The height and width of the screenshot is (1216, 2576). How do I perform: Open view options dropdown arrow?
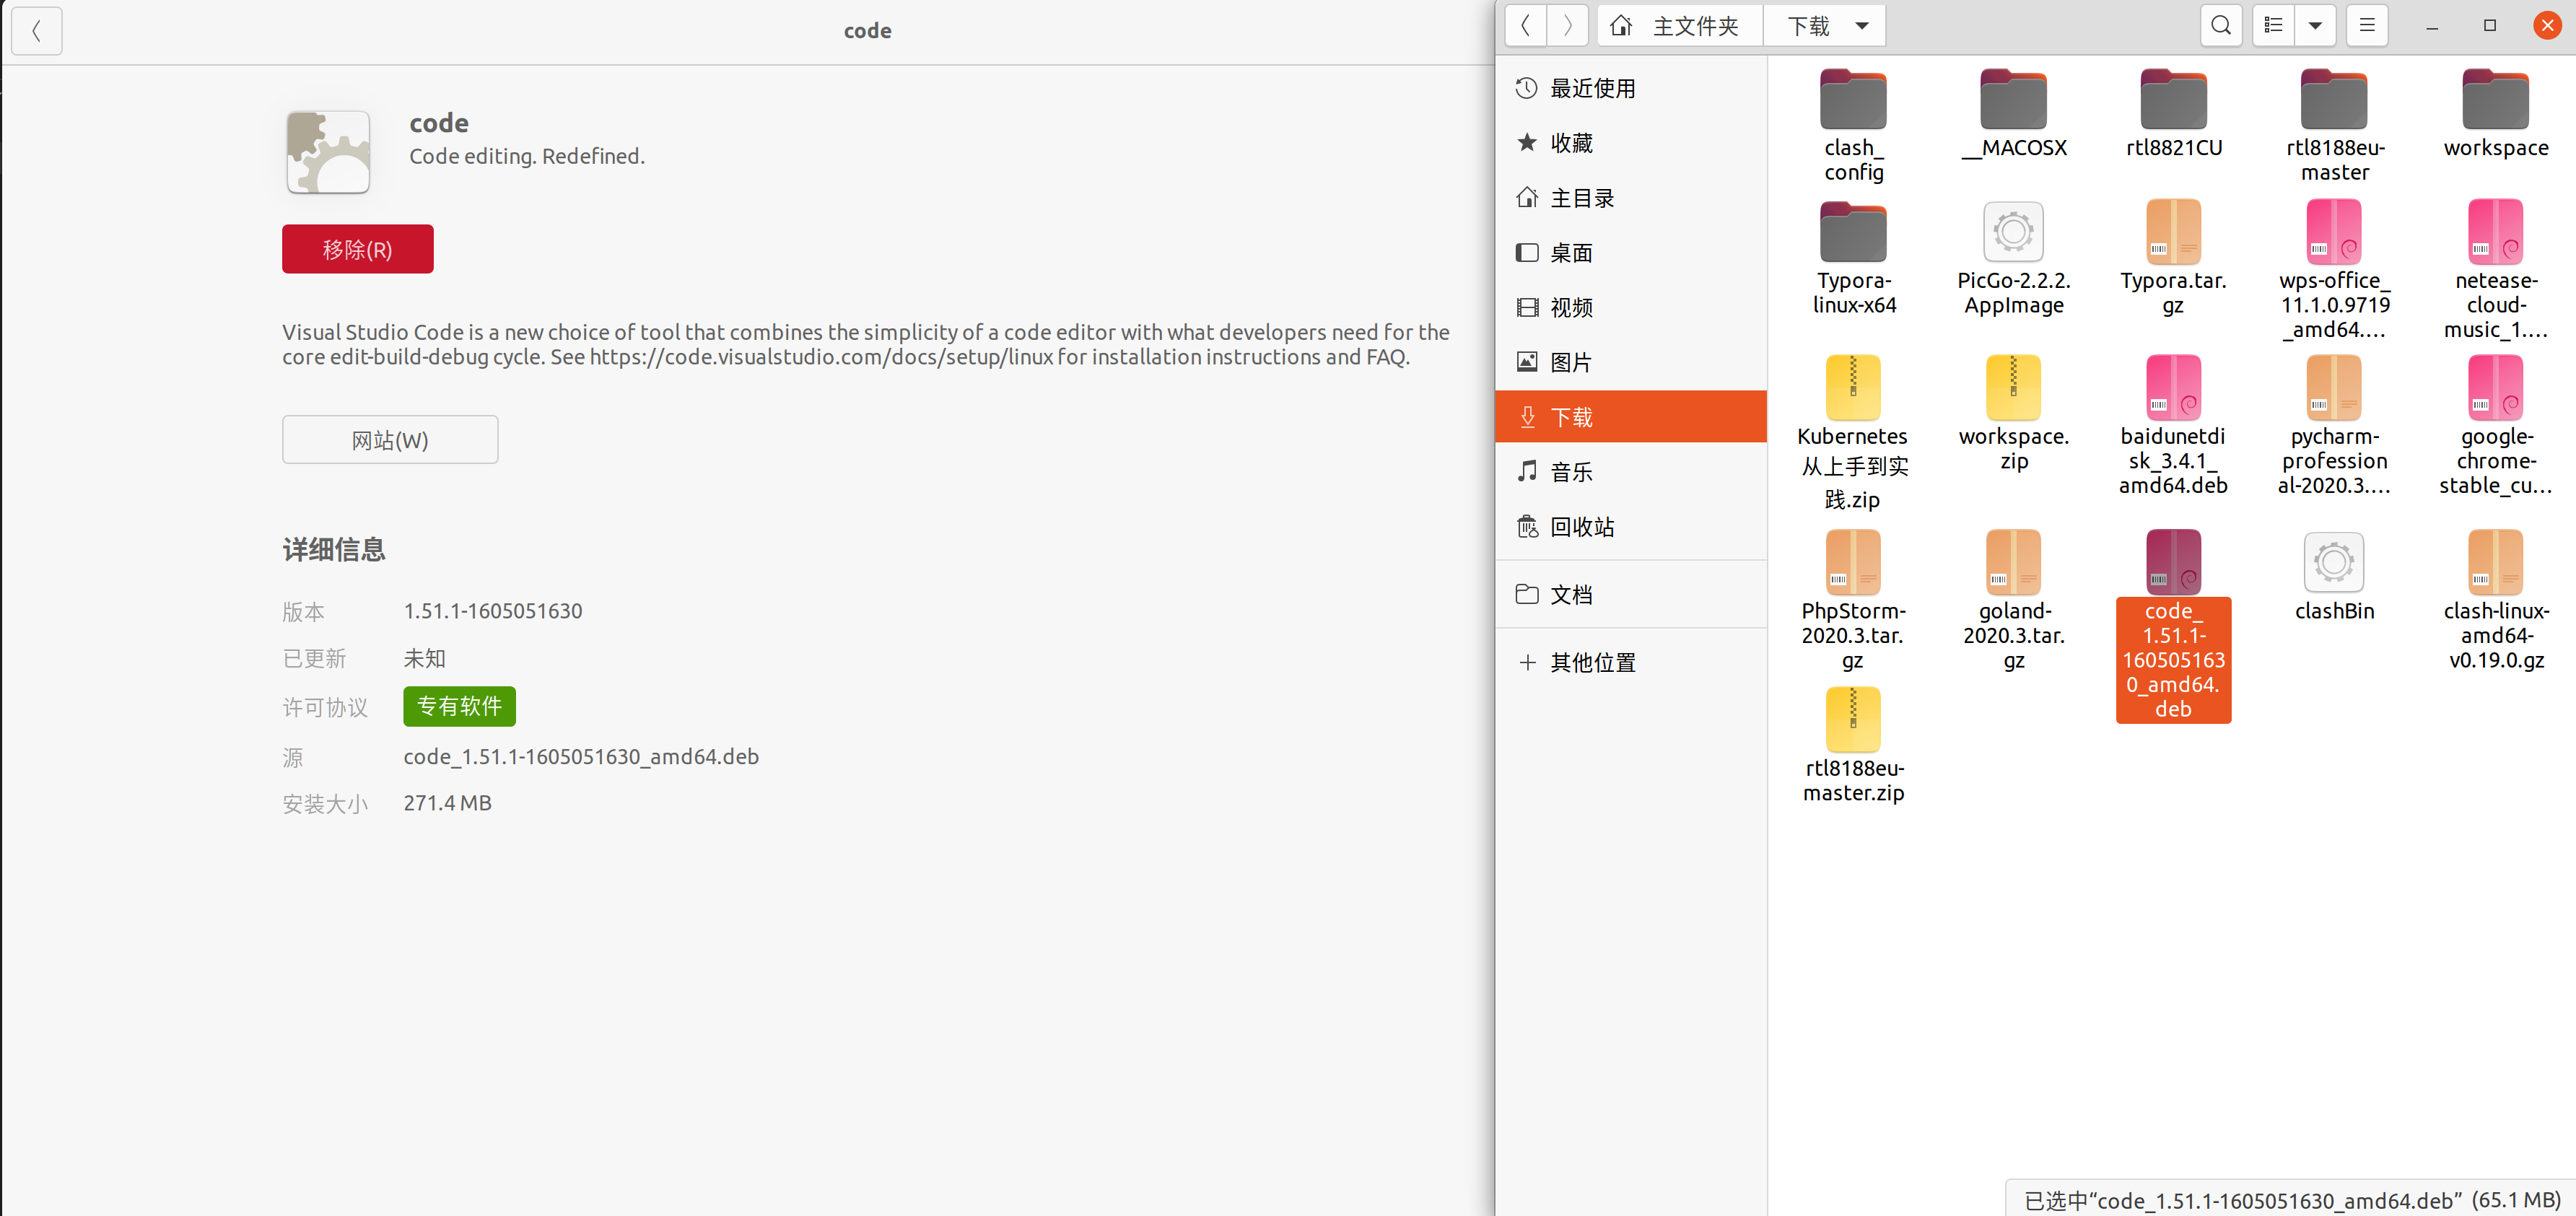pyautogui.click(x=2315, y=26)
